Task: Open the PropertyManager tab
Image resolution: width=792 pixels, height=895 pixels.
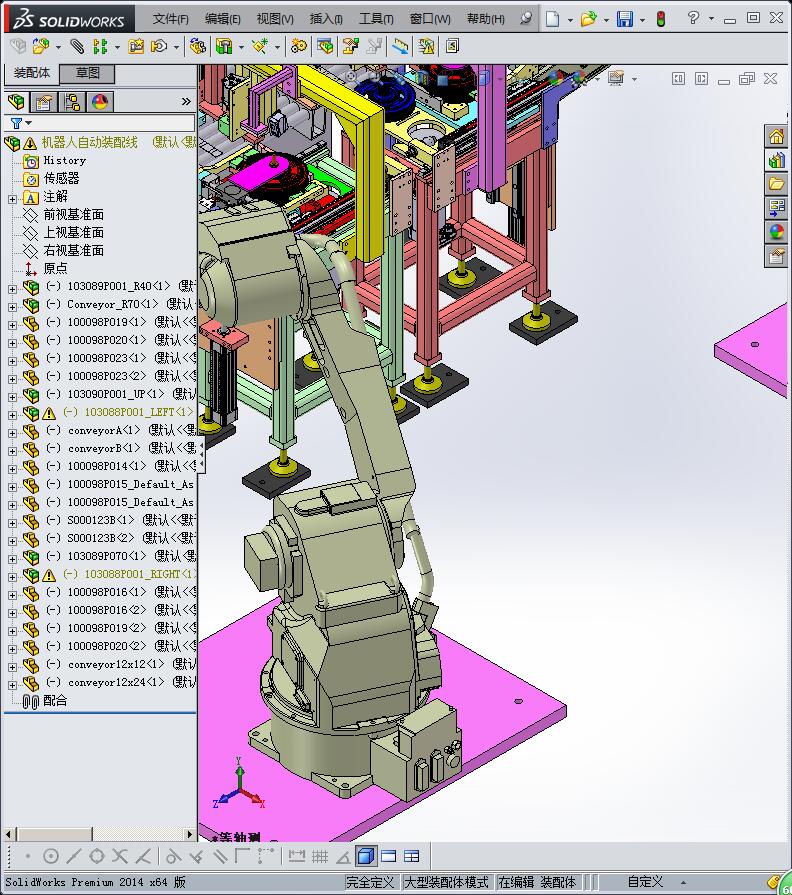Action: (44, 102)
